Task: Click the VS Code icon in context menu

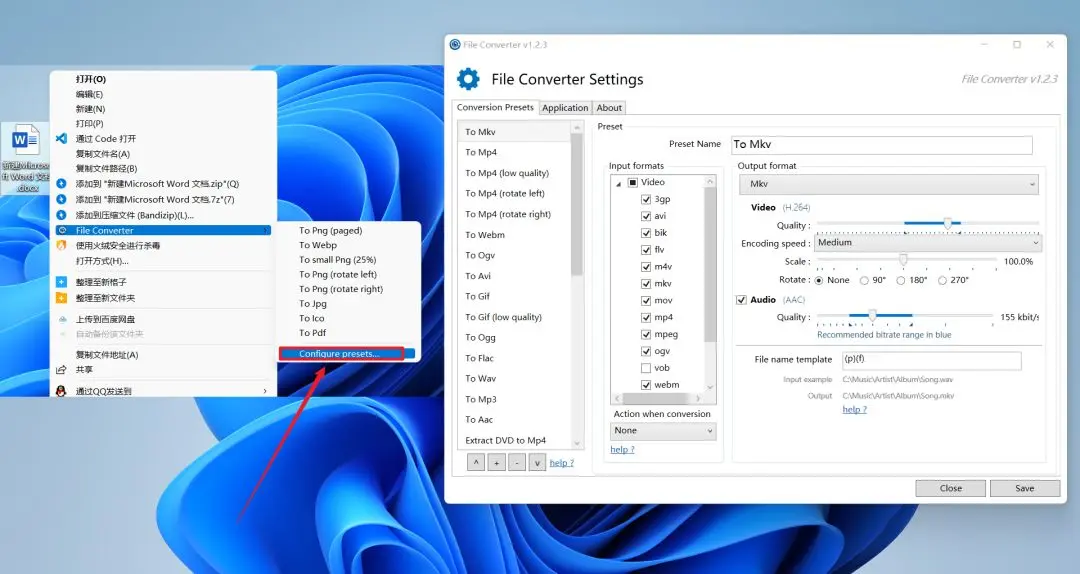Action: 61,139
